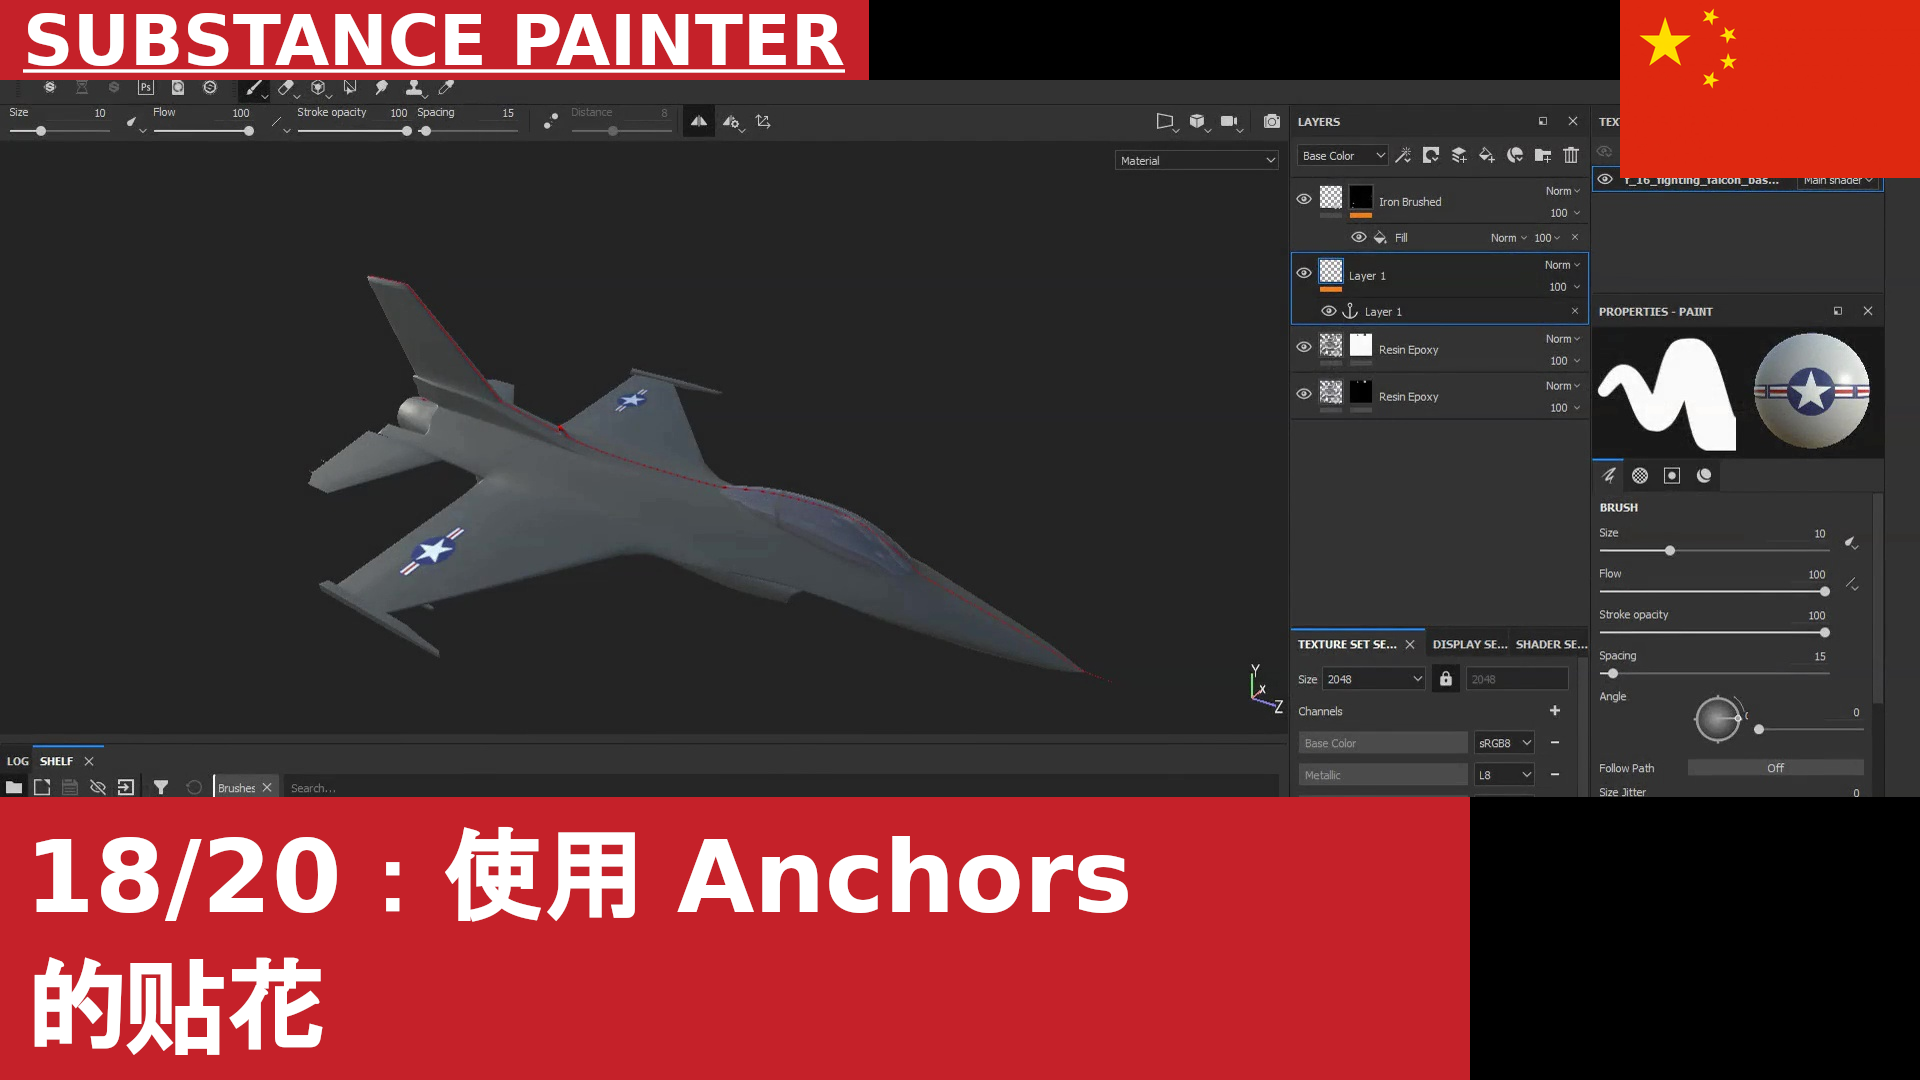Image resolution: width=1920 pixels, height=1080 pixels.
Task: Hide the upper Resin Epoxy layer
Action: [1304, 347]
